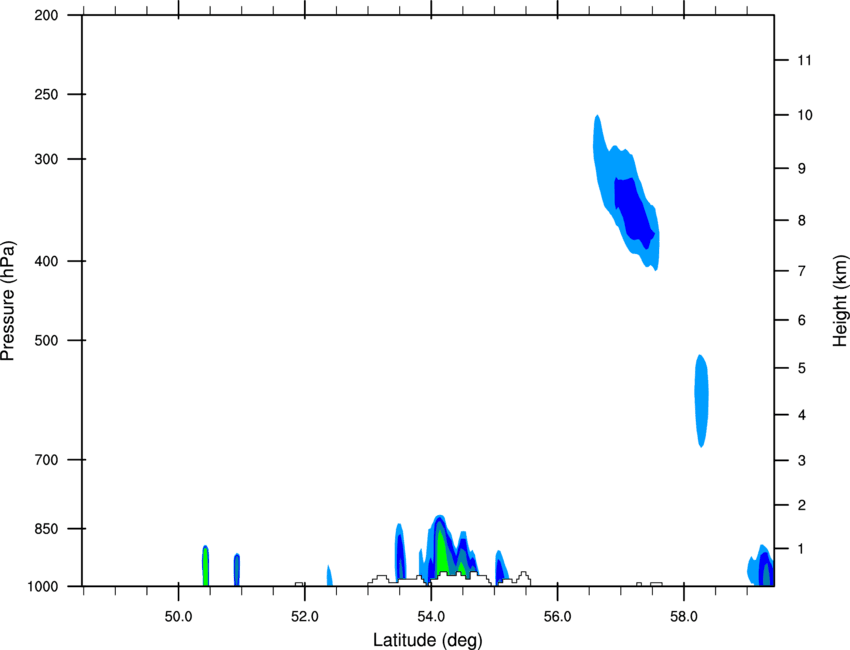Inspect the blue column near 53.5 degrees
The image size is (850, 650).
[x=400, y=552]
